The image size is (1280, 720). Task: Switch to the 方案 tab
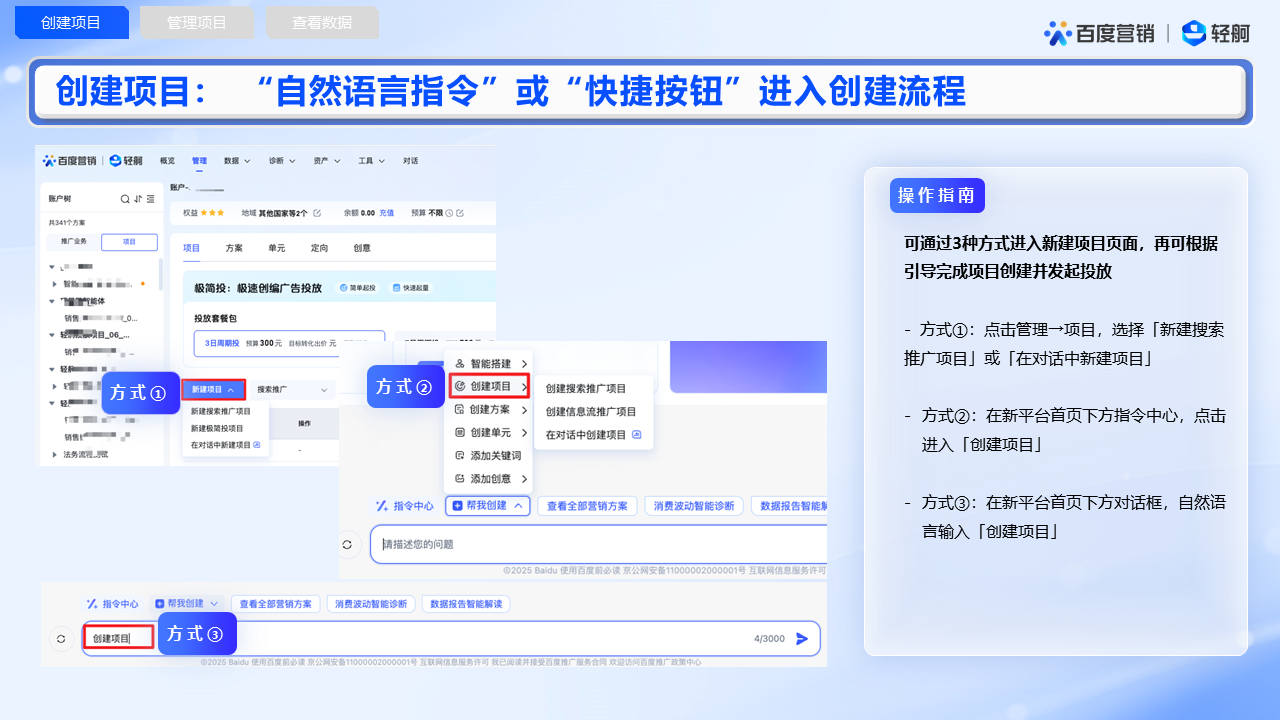point(234,248)
